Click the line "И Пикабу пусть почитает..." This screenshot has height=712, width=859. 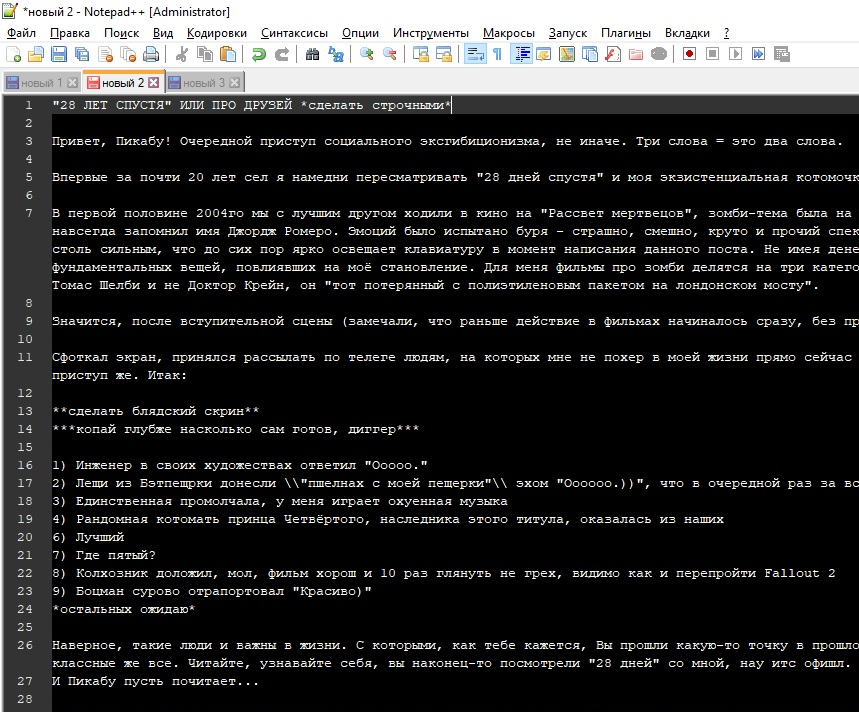[156, 681]
